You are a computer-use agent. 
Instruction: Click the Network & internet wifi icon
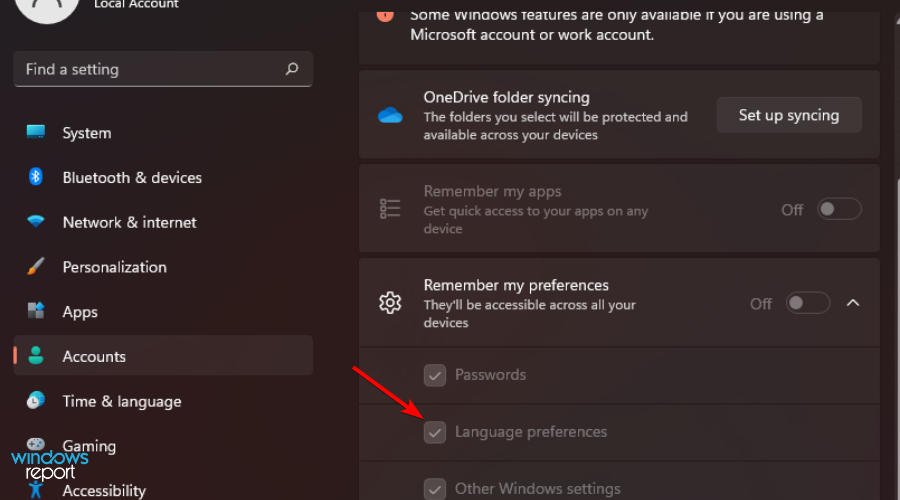pos(36,222)
